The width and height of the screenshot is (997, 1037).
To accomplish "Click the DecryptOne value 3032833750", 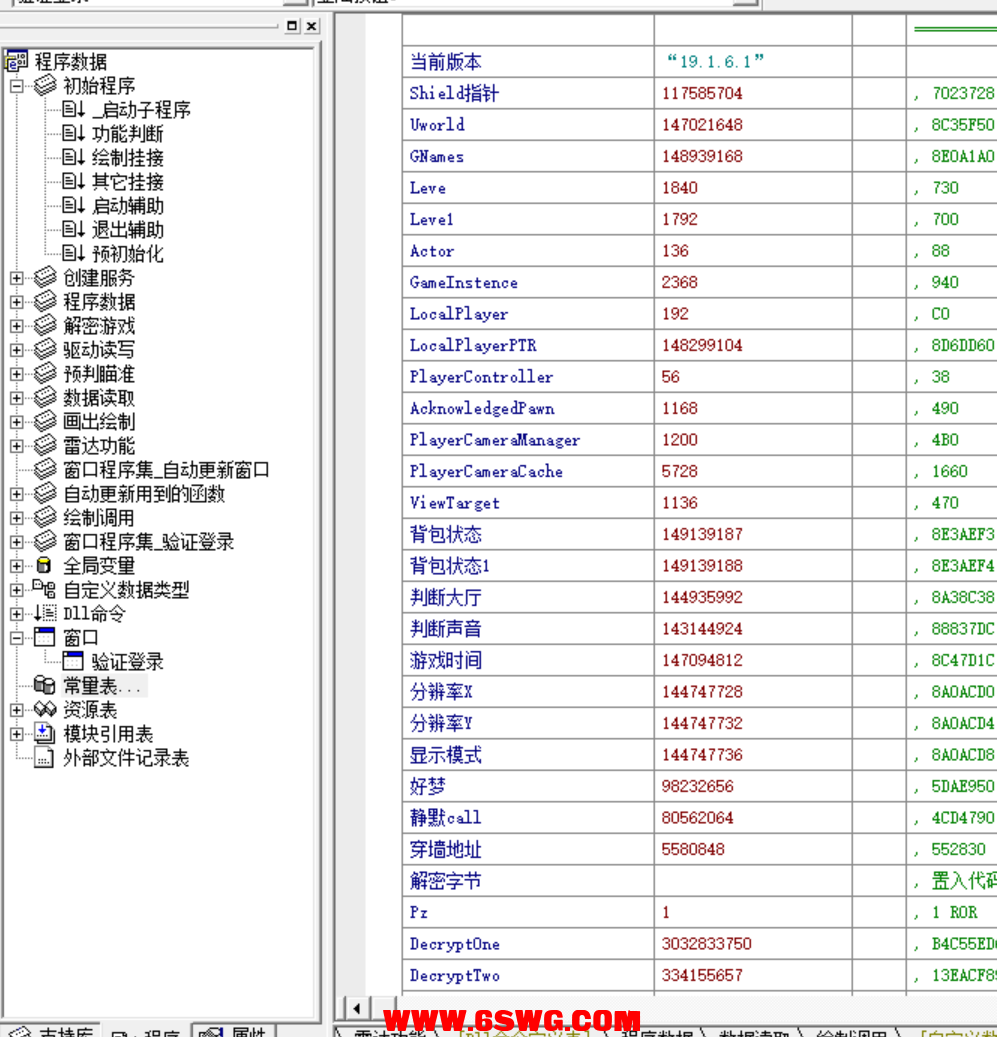I will tap(707, 944).
